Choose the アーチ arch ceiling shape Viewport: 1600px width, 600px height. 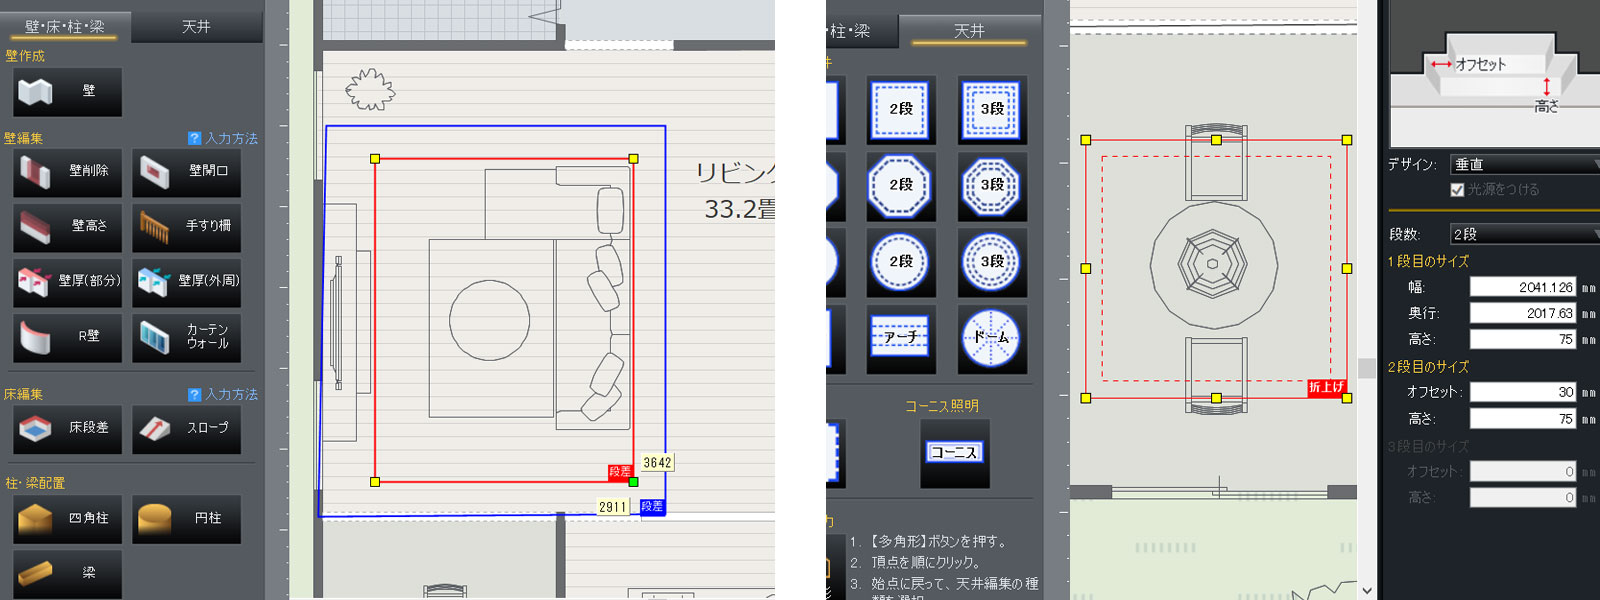click(900, 338)
